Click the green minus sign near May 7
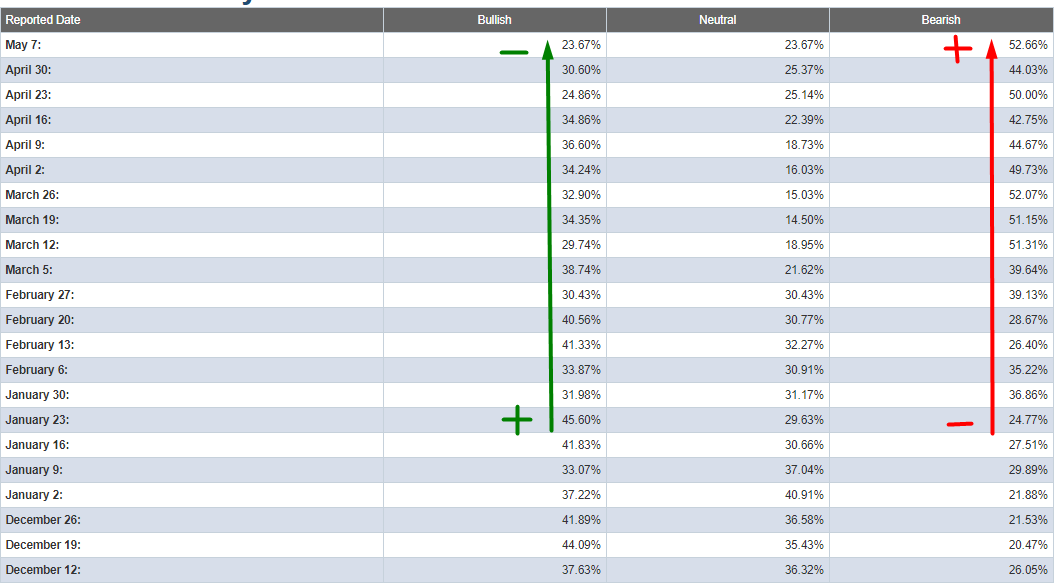The width and height of the screenshot is (1058, 586). click(513, 52)
